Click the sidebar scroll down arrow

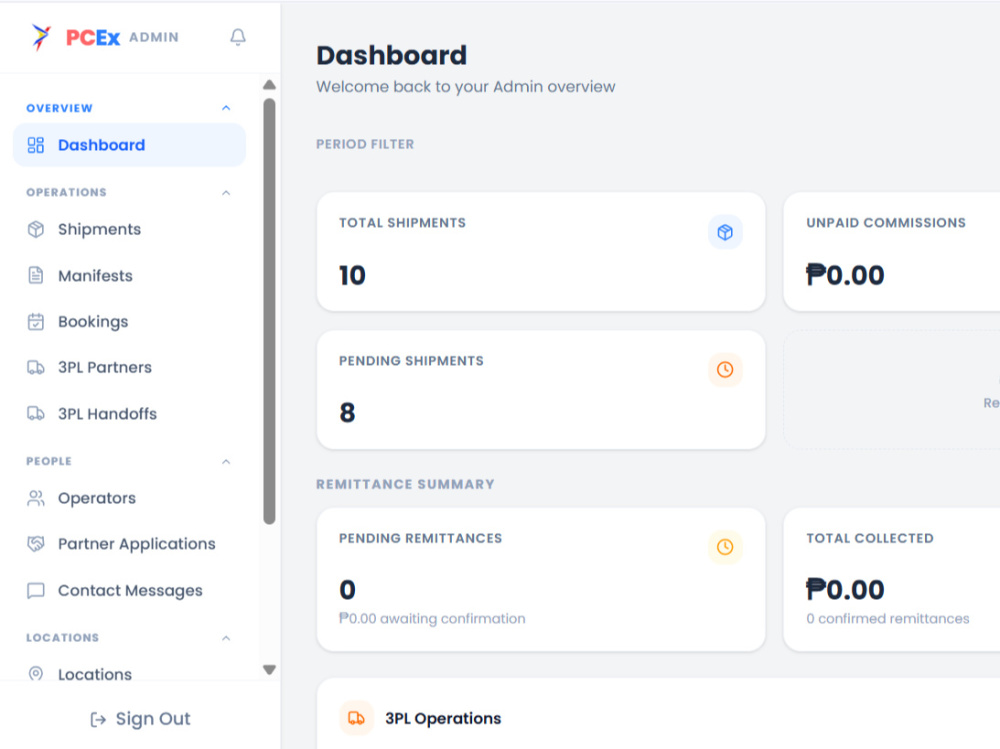(x=269, y=669)
